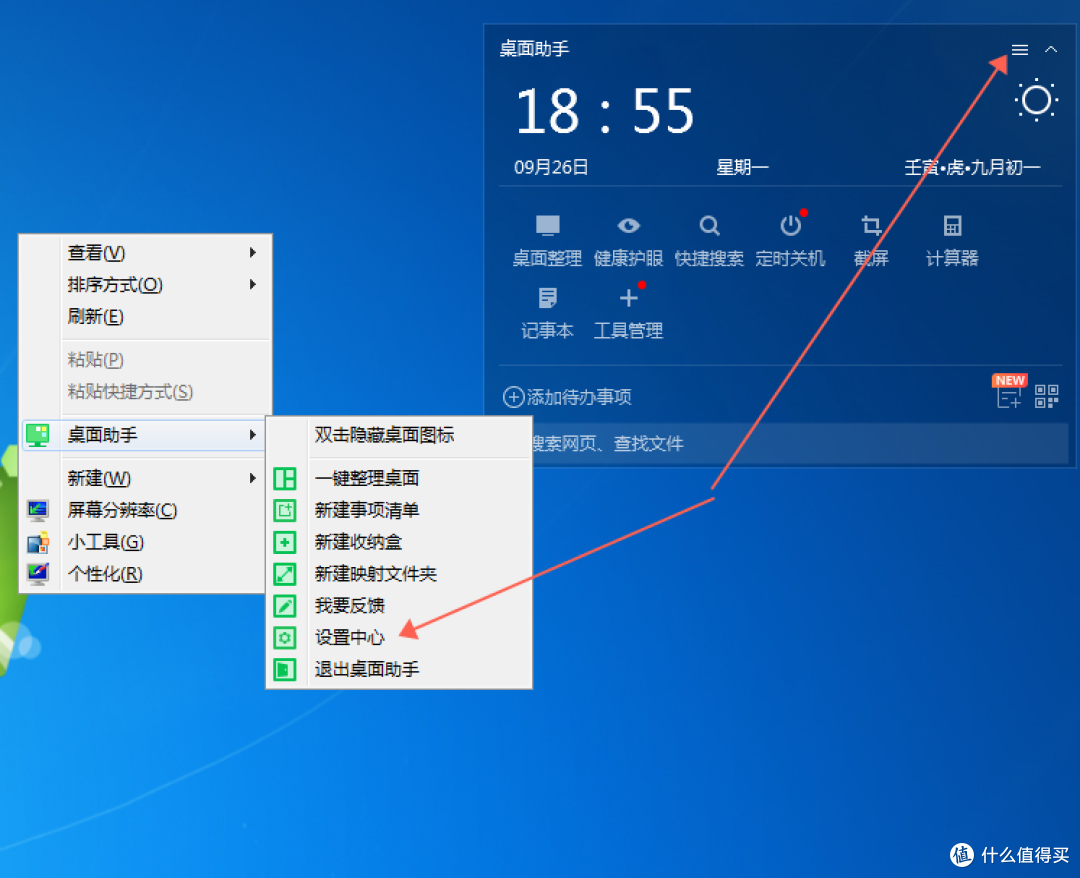Click the sunny weather icon

(1036, 101)
